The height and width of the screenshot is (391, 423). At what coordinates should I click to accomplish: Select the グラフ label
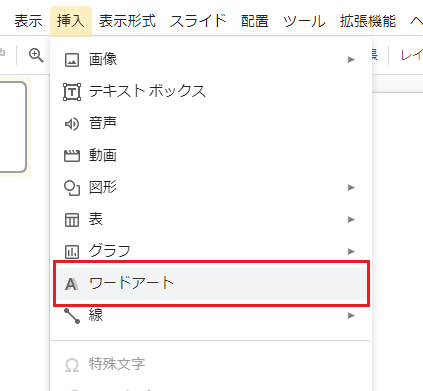point(110,251)
